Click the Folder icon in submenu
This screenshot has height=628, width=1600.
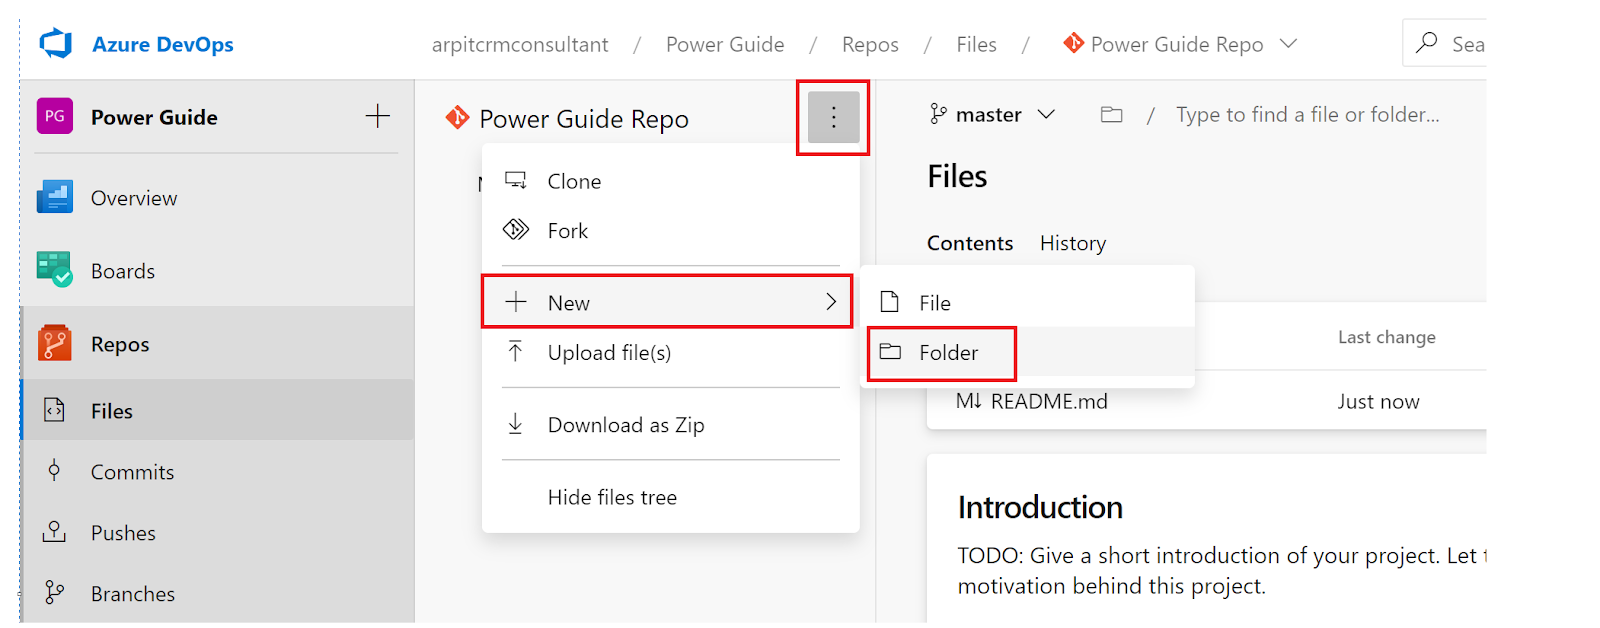point(890,351)
